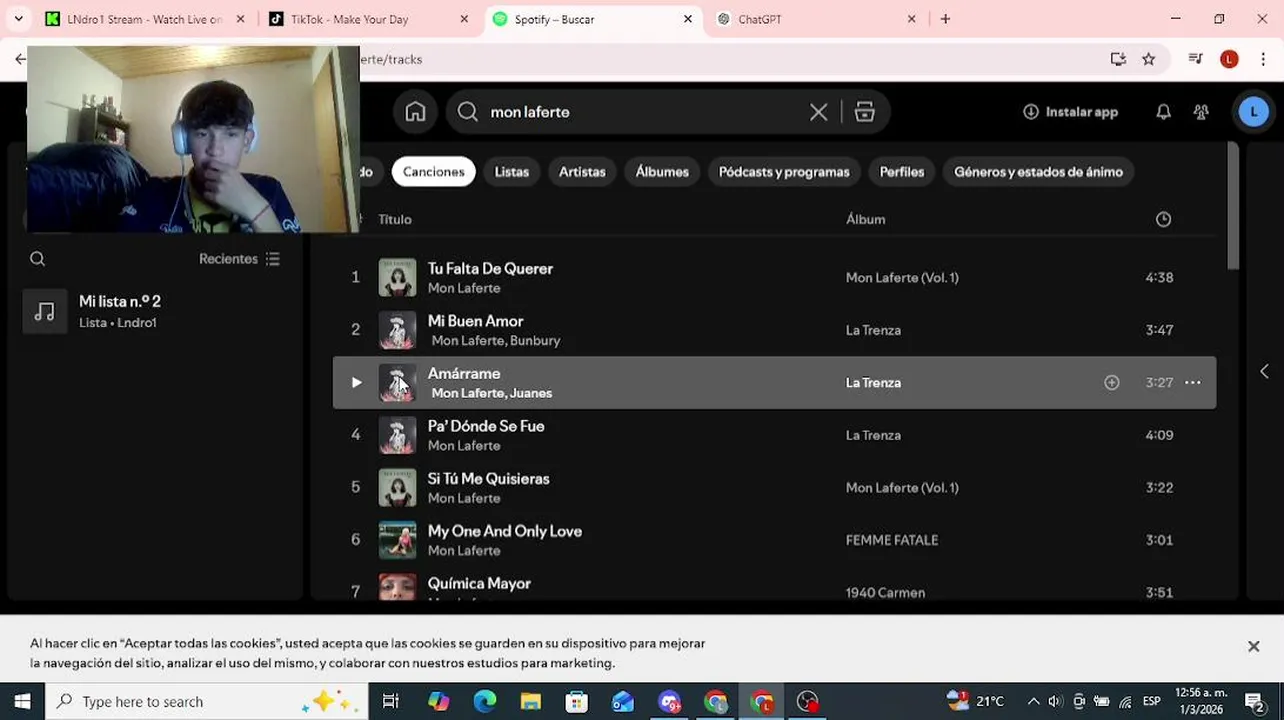Image resolution: width=1284 pixels, height=720 pixels.
Task: Expand the right side panel chevron
Action: coord(1264,372)
